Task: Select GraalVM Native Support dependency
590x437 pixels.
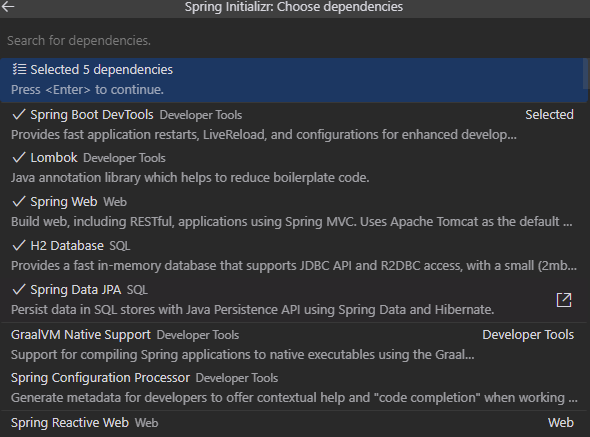Action: click(x=293, y=344)
